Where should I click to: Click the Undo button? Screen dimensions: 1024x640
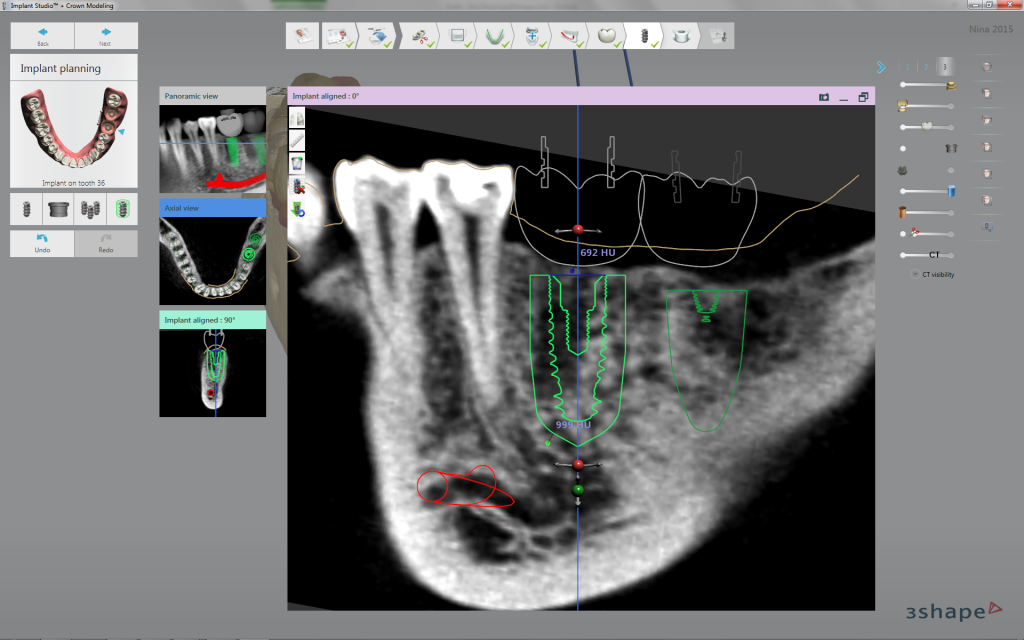tap(41, 243)
